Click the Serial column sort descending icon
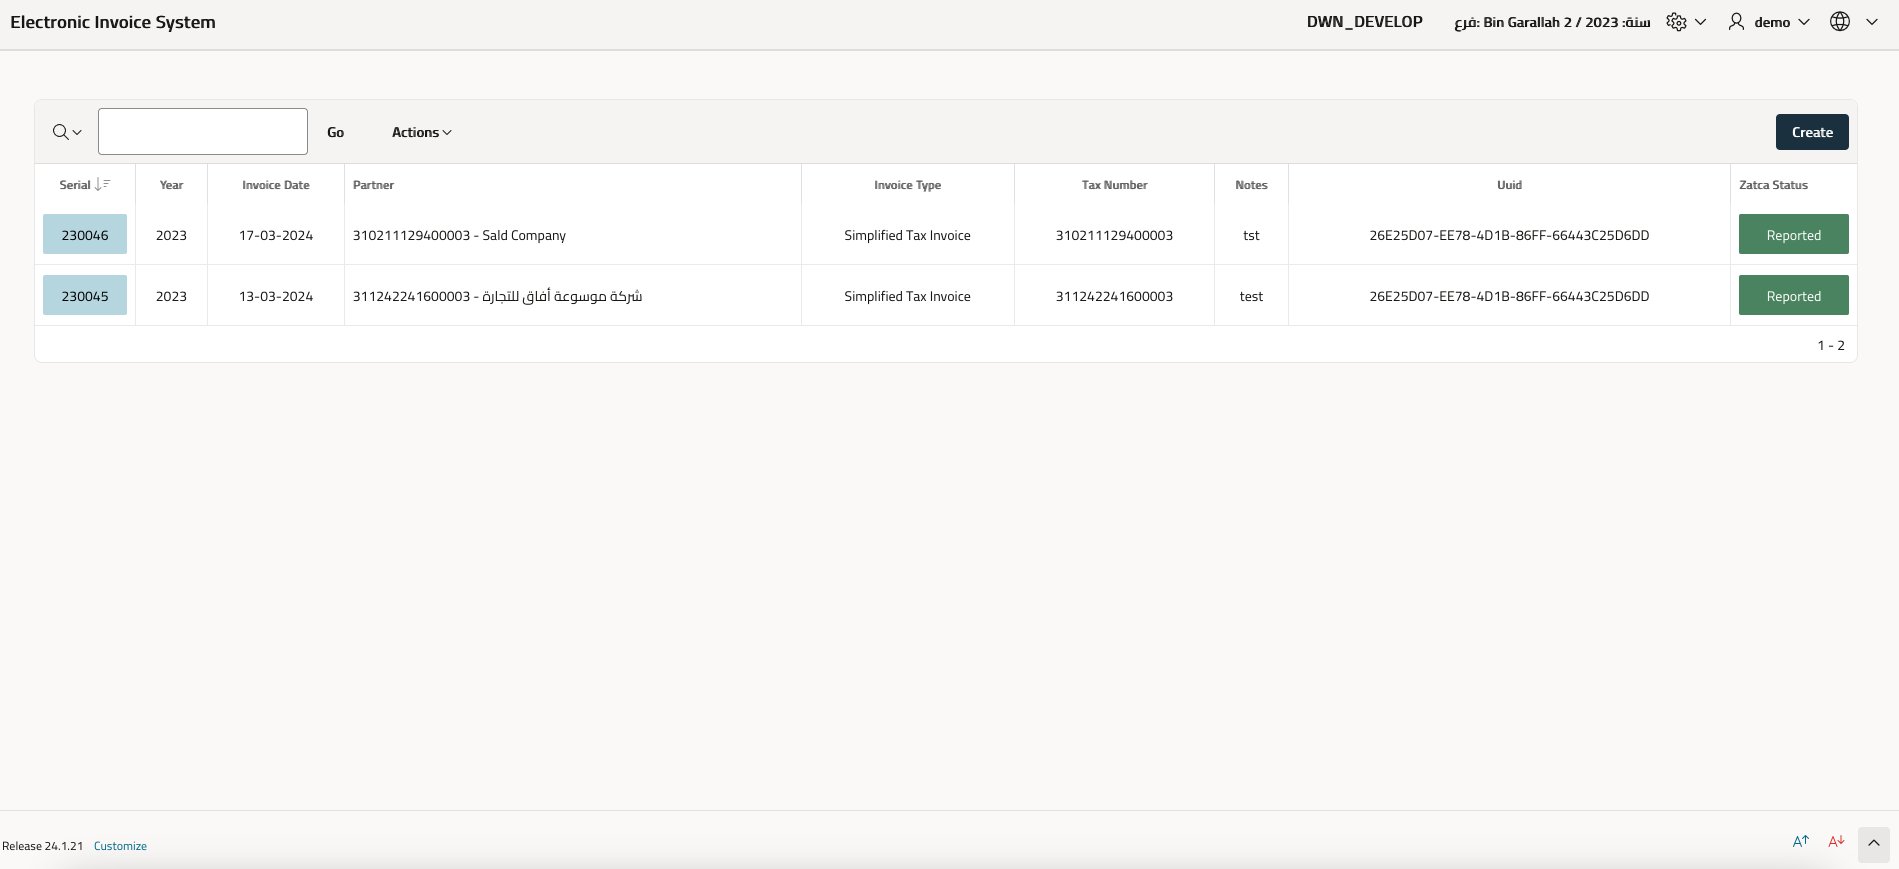 click(x=102, y=185)
